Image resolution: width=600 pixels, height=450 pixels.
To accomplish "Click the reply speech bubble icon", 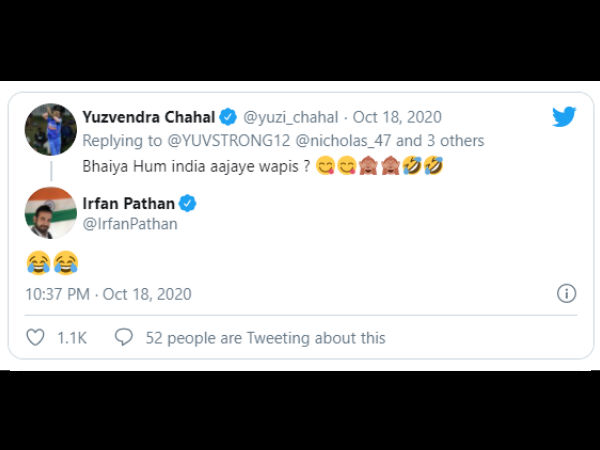I will click(x=124, y=338).
